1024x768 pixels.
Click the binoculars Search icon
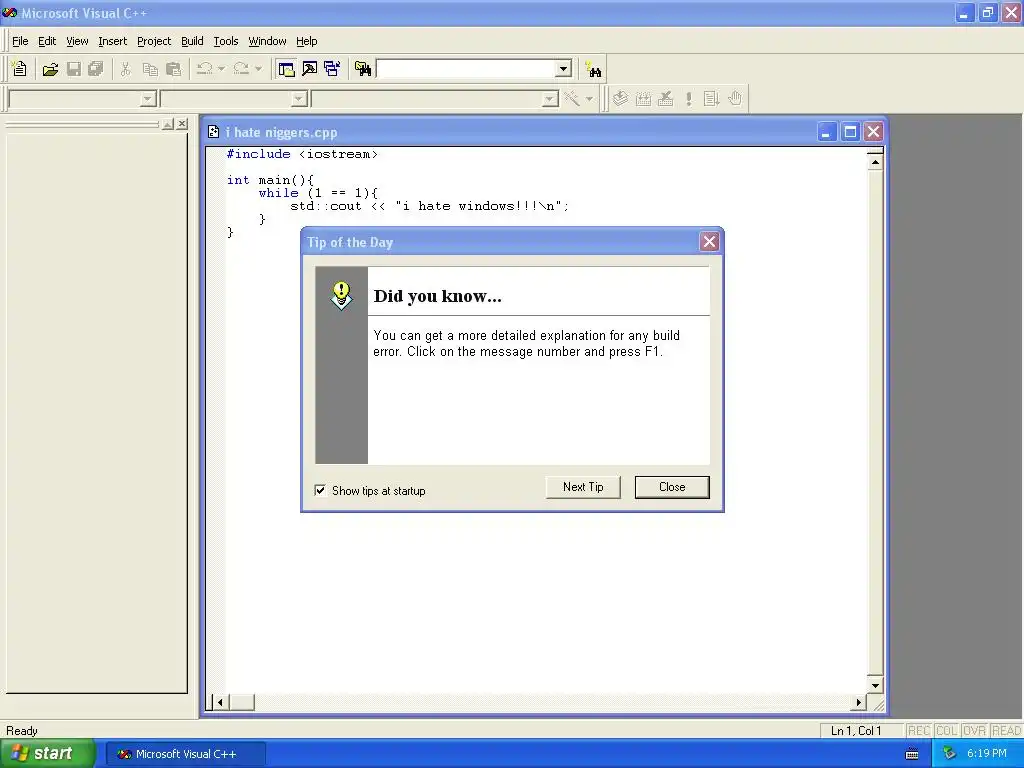594,69
